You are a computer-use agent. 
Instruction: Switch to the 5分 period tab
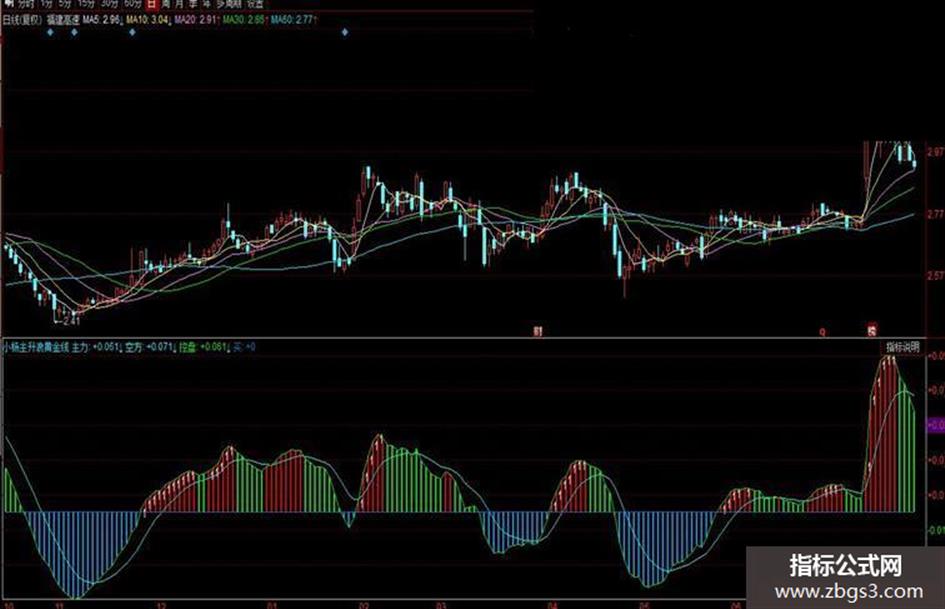(x=64, y=4)
